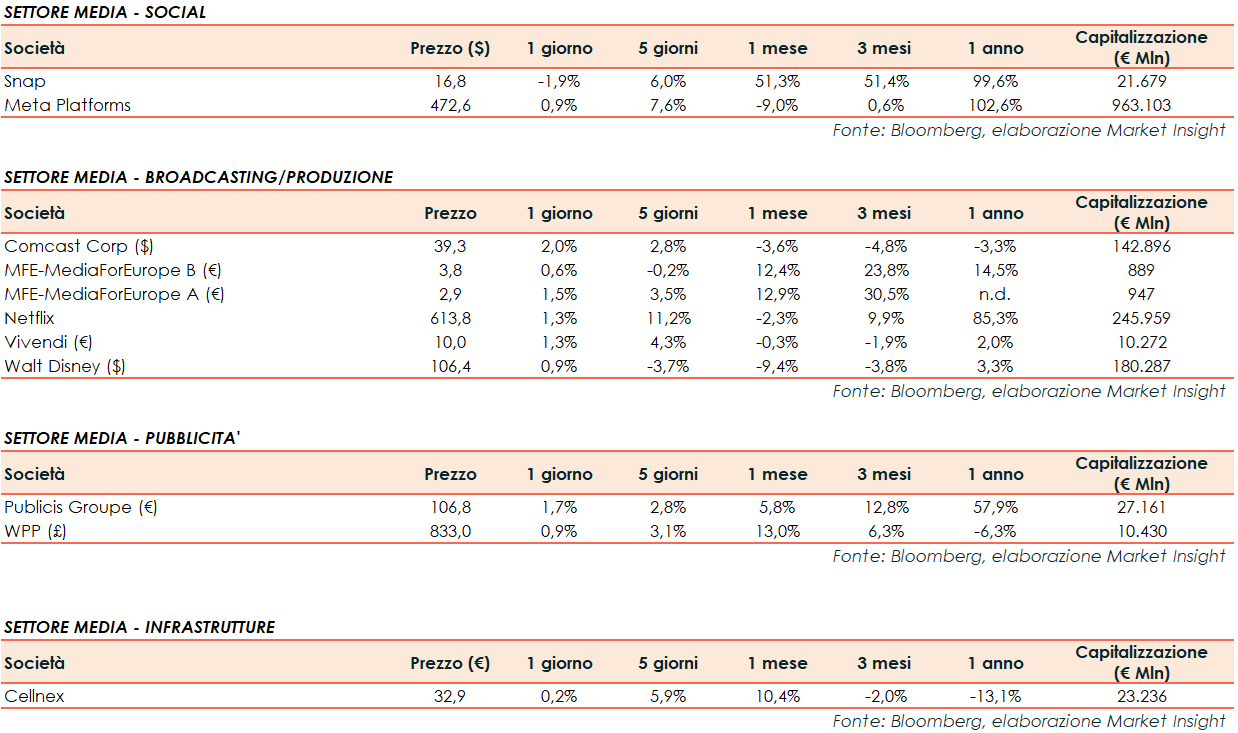
Task: Select Netflix market capitalization value 245.959
Action: tap(1141, 318)
